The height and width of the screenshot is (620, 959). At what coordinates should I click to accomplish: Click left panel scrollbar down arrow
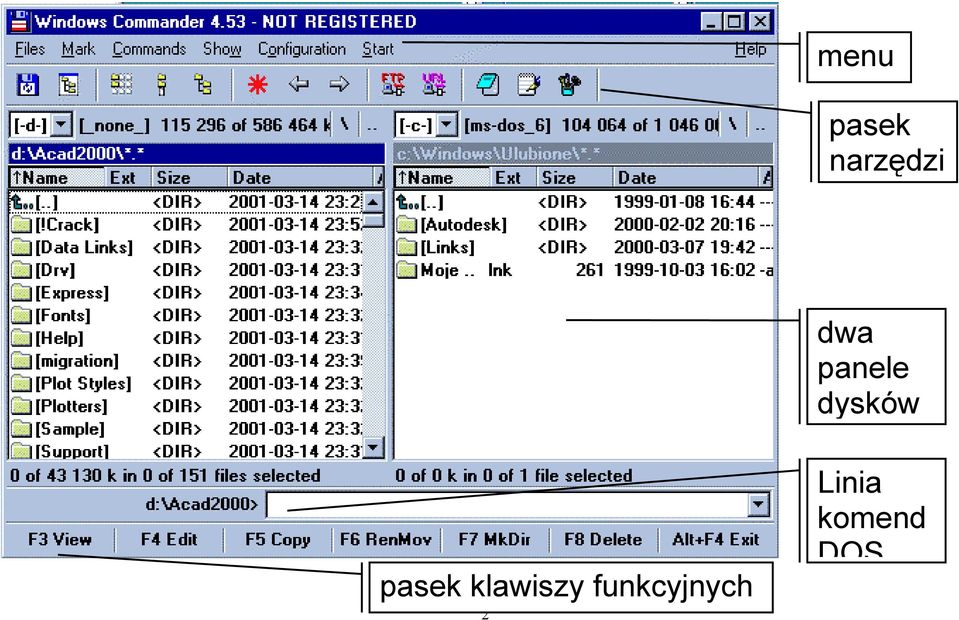tap(374, 447)
